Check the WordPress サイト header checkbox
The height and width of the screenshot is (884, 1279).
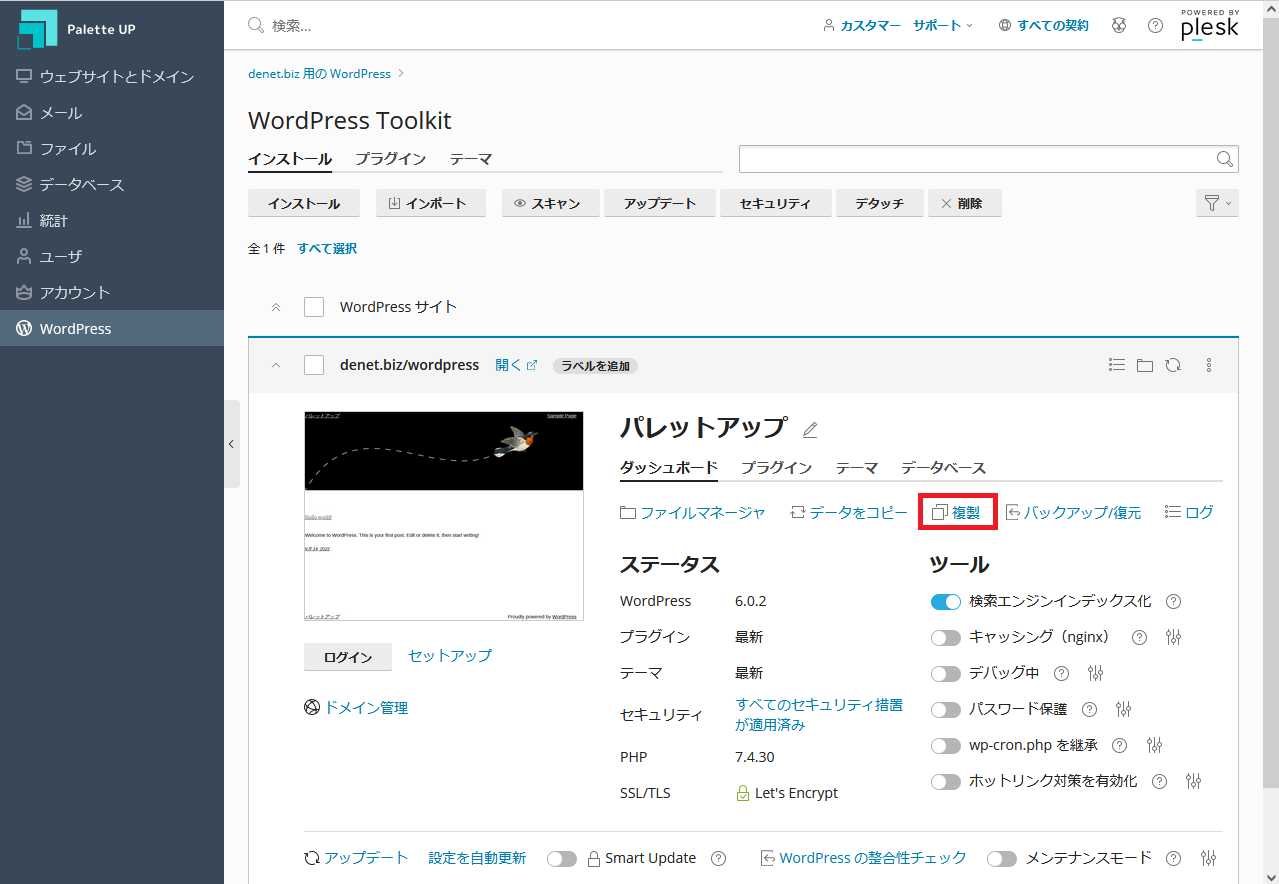pos(314,307)
